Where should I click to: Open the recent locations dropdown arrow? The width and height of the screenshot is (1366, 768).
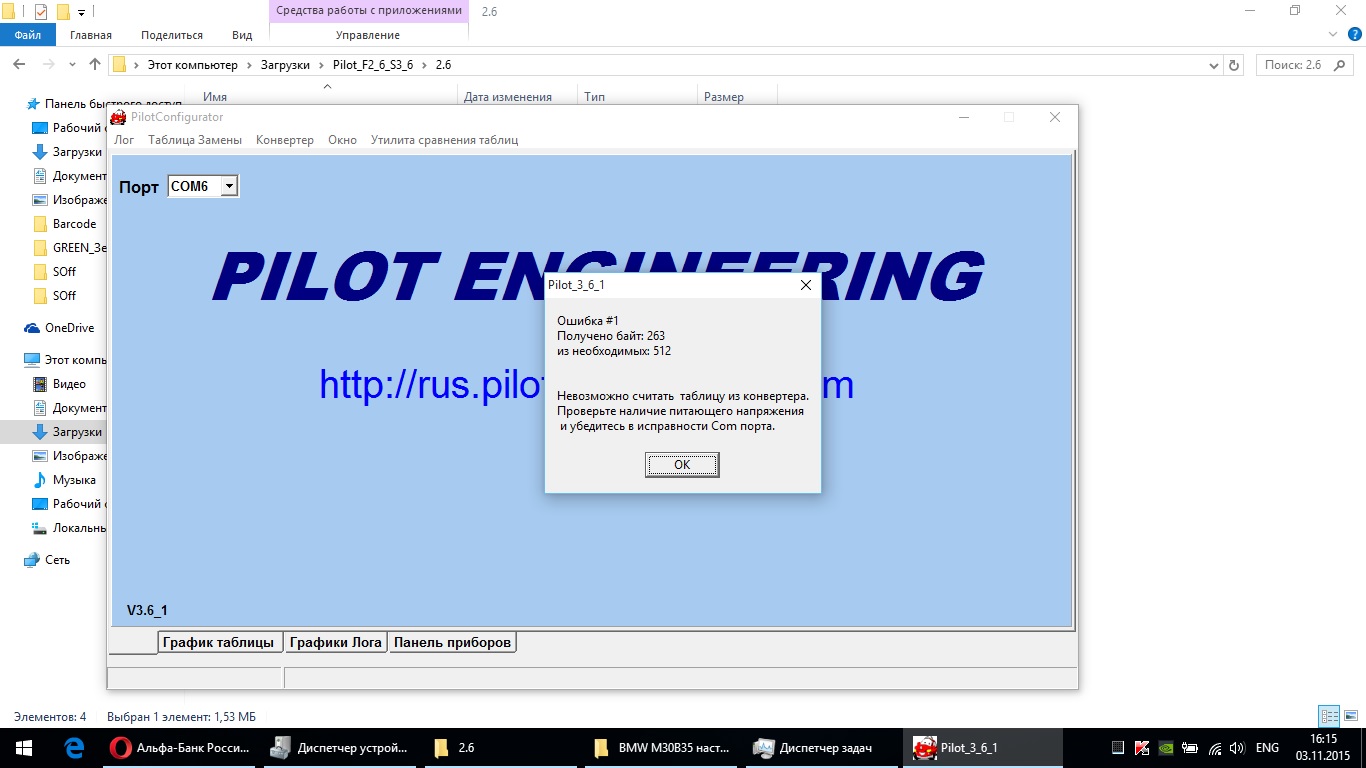coord(73,65)
